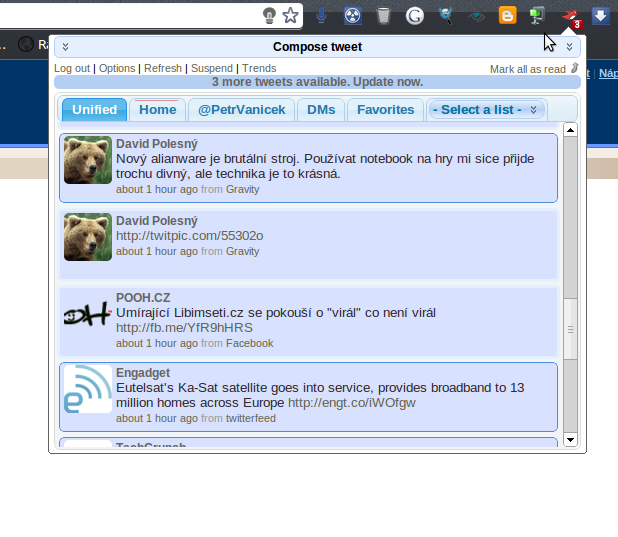Click the Compose tweet header
This screenshot has width=618, height=537.
tap(317, 47)
